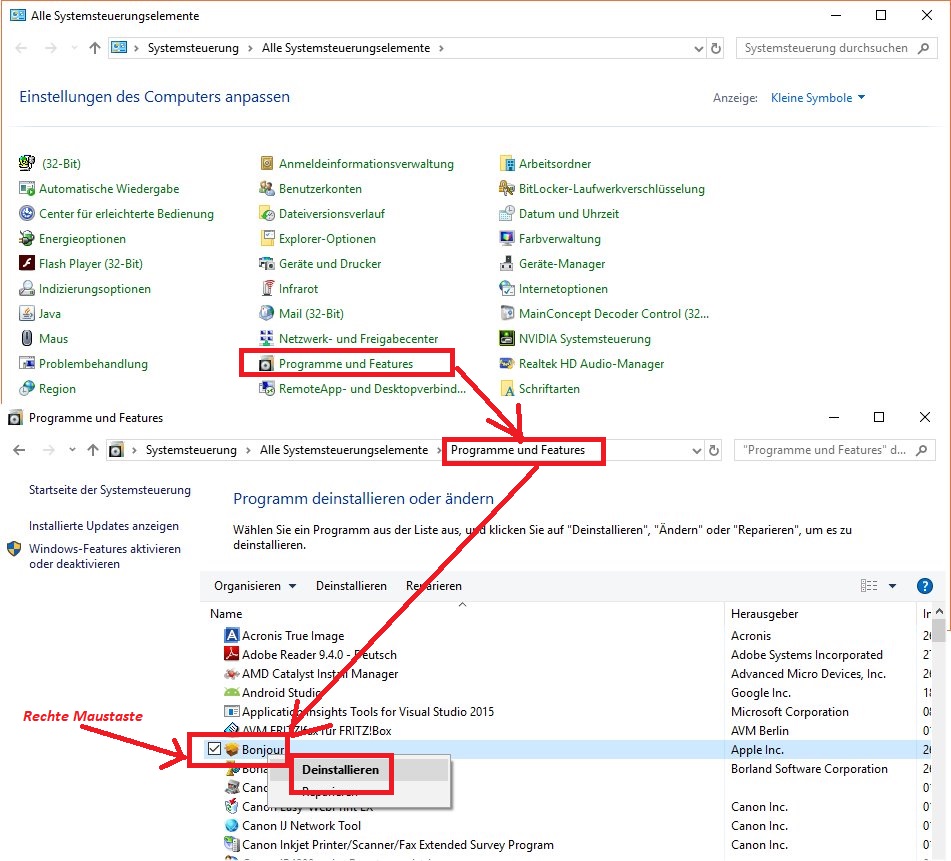951x861 pixels.
Task: Click Netzwerk- und Freigabecenter icon
Action: click(x=267, y=338)
